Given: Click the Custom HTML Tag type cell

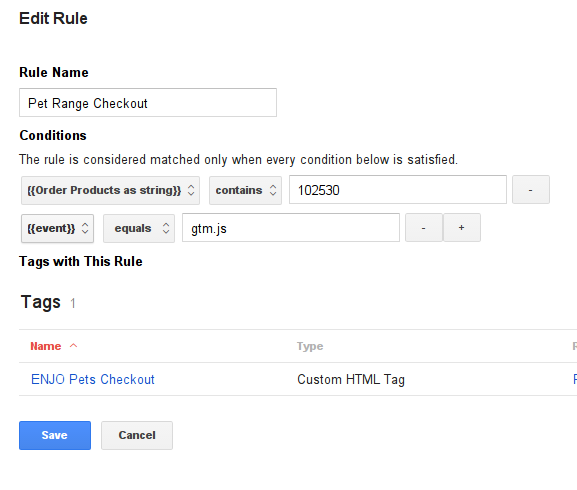Looking at the screenshot, I should pos(351,379).
